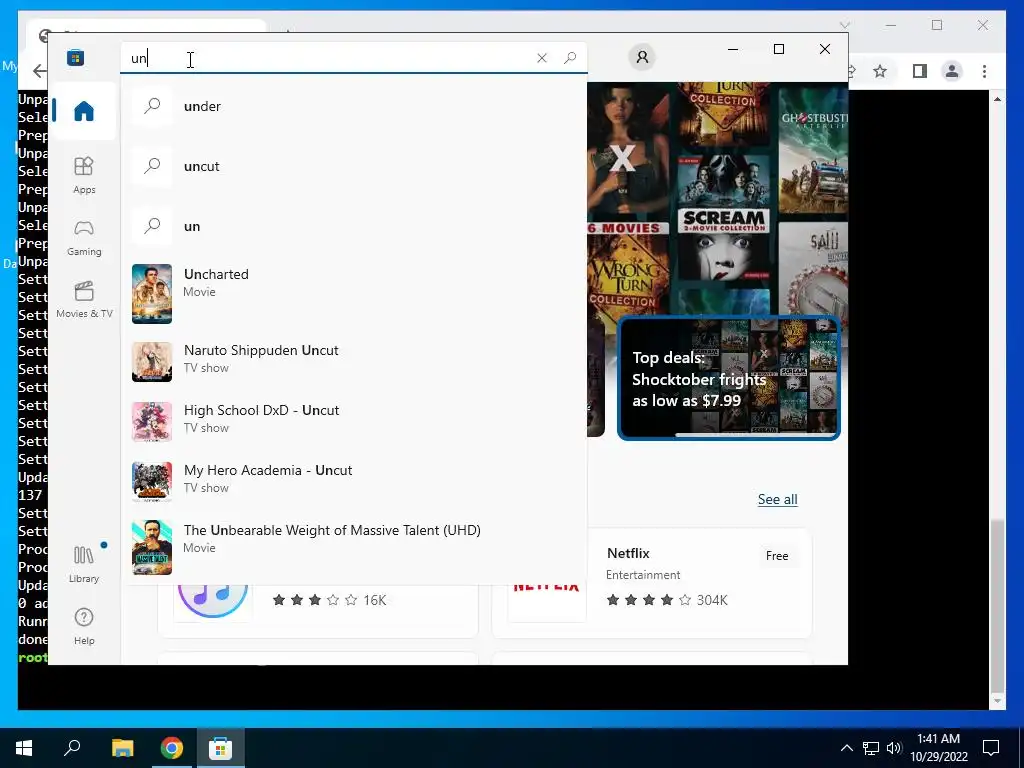Open the Top deals Shocktober frights banner
The image size is (1024, 768).
tap(729, 378)
